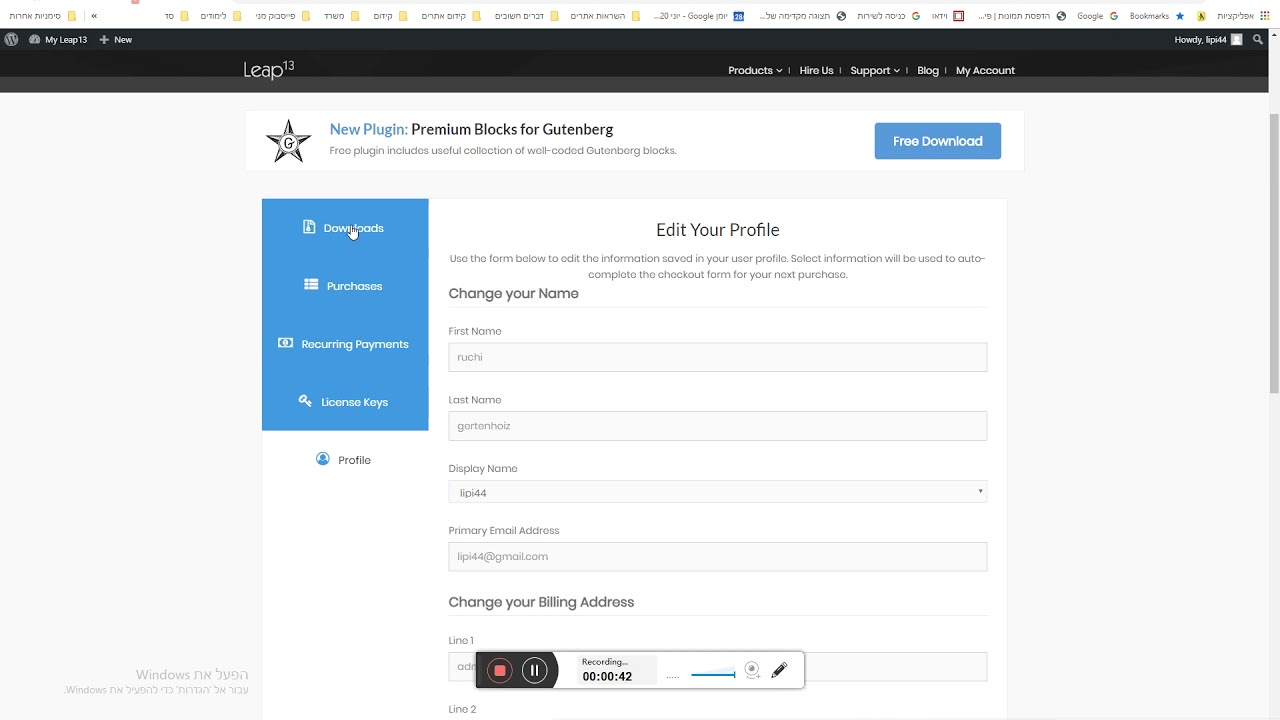The height and width of the screenshot is (720, 1280).
Task: Expand the Products menu dropdown
Action: 755,70
